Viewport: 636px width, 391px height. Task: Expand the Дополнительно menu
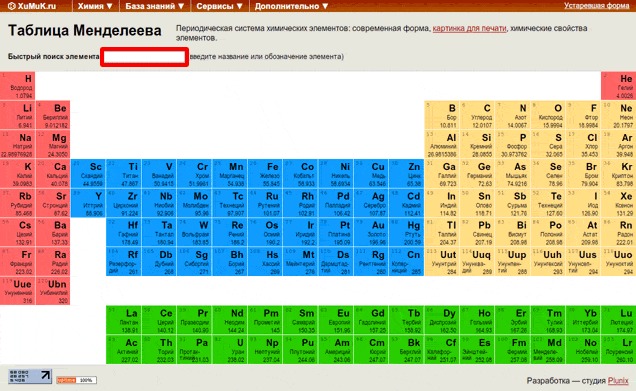pyautogui.click(x=291, y=6)
